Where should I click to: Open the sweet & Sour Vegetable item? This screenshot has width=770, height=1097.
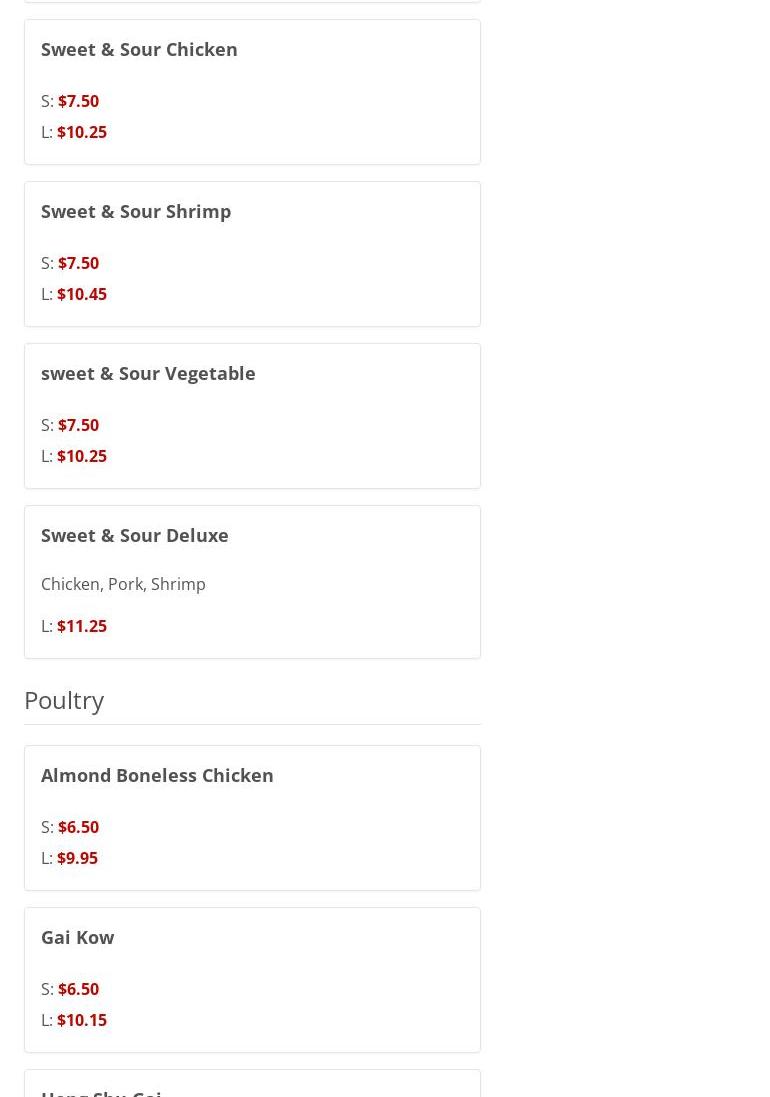148,373
